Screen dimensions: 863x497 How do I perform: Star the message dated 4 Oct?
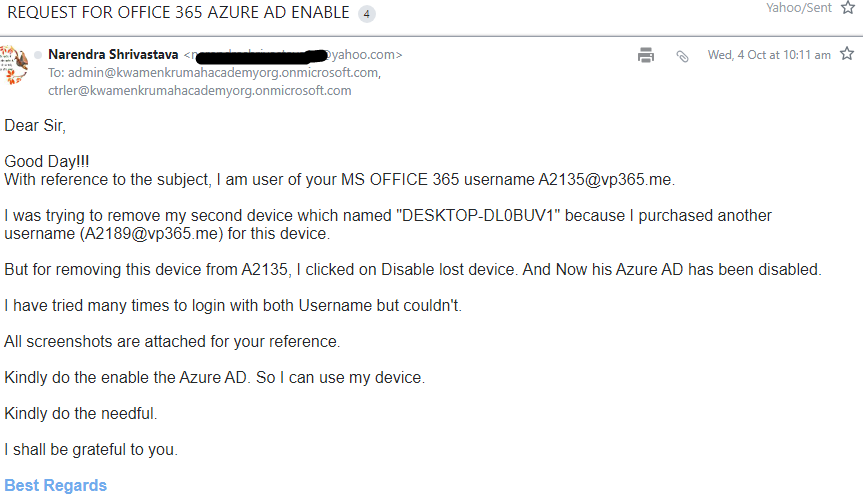[847, 54]
